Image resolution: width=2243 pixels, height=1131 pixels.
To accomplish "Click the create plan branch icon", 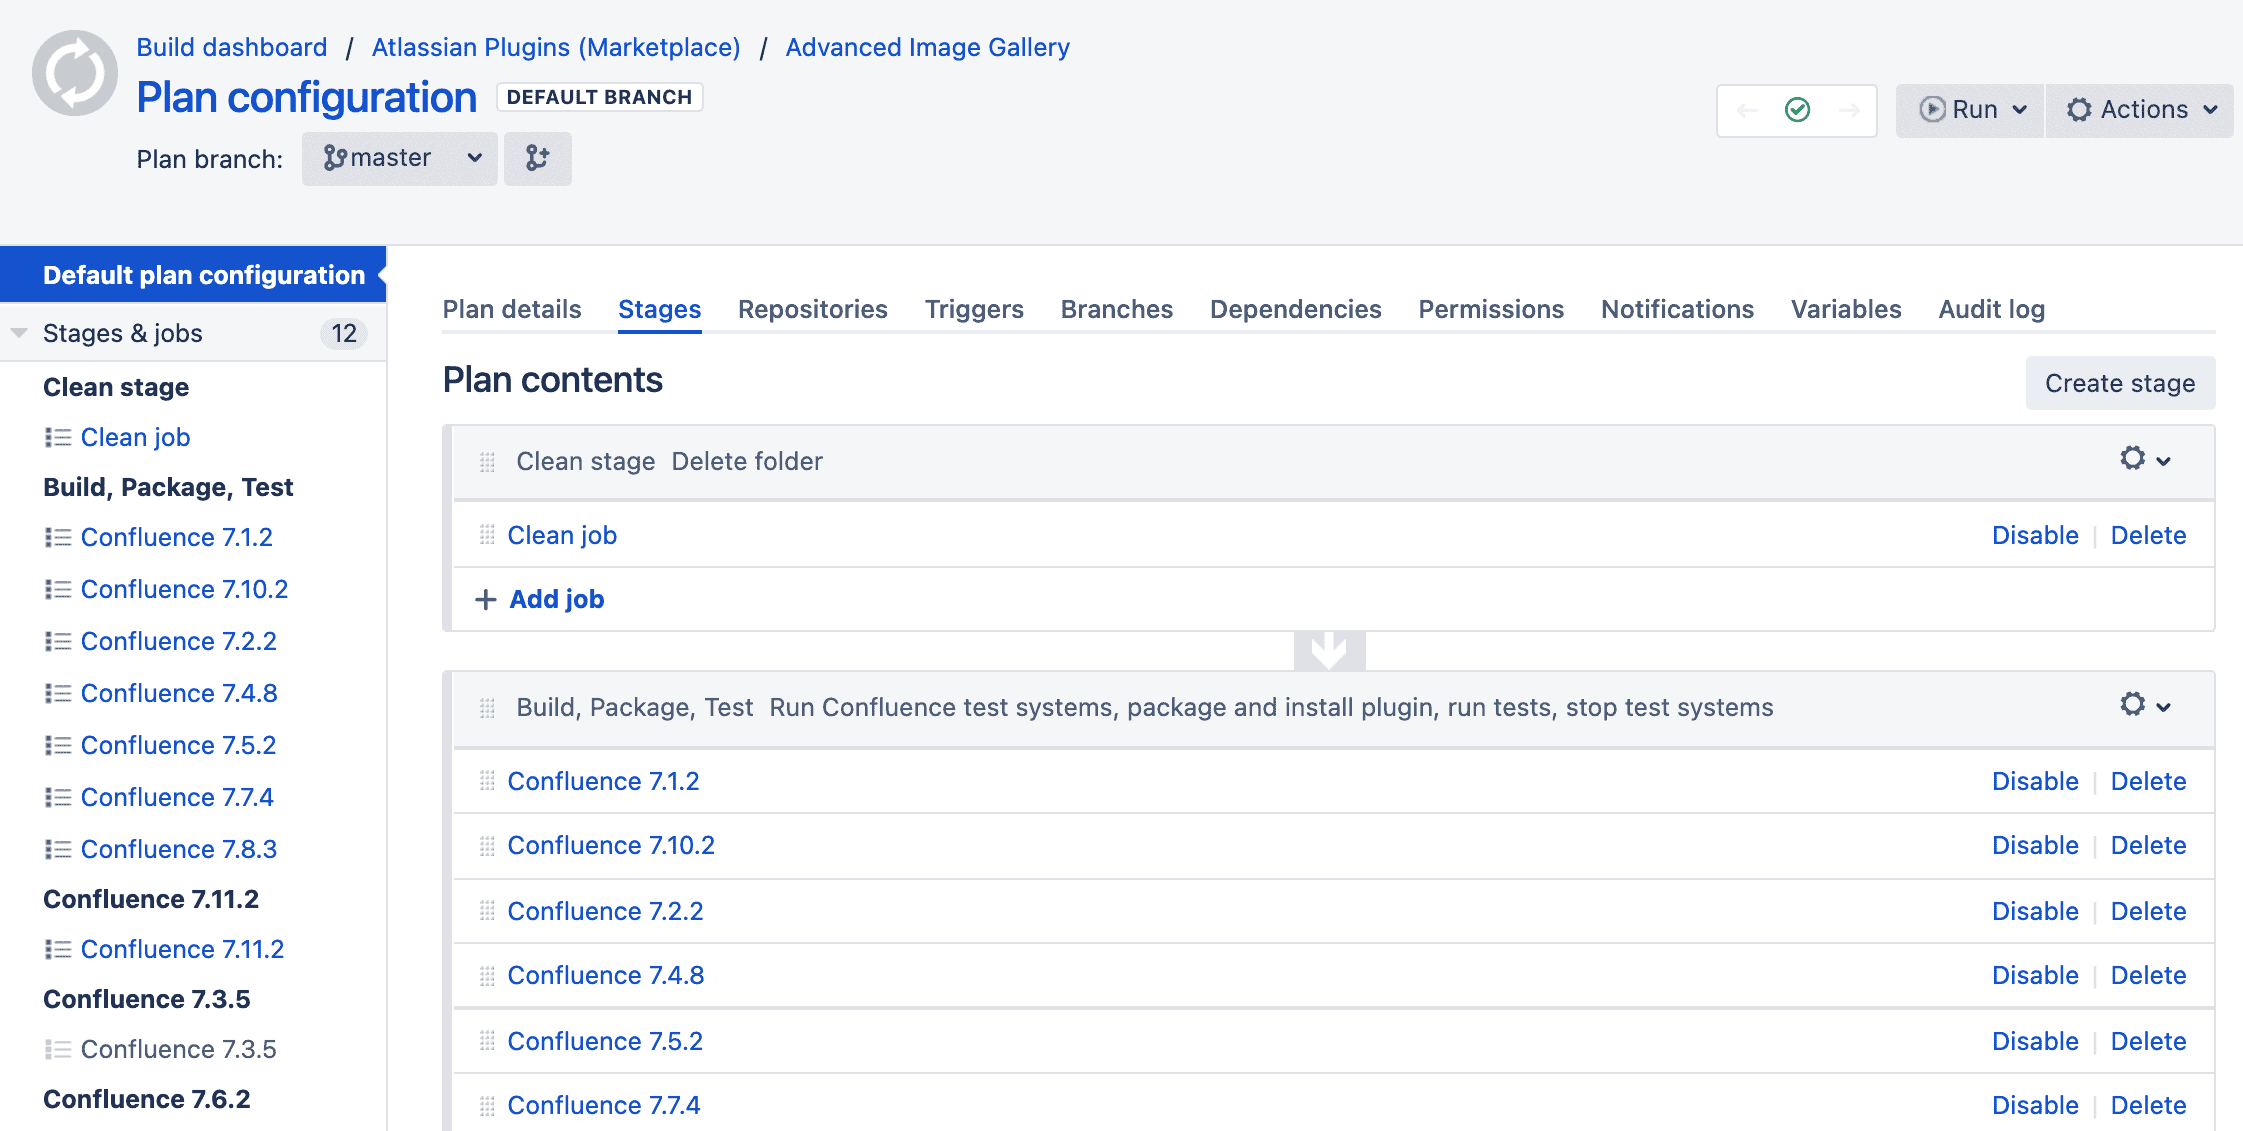I will point(537,158).
